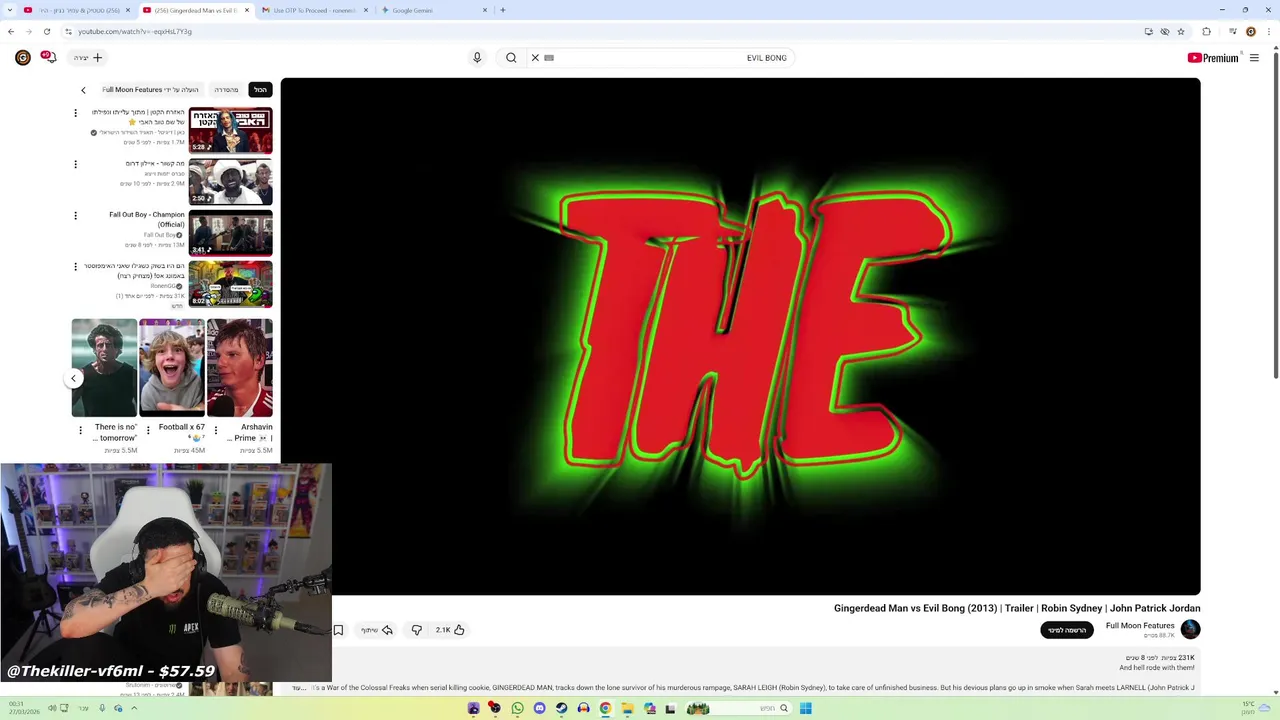1280x720 pixels.
Task: Open Discord from the taskbar
Action: pyautogui.click(x=539, y=708)
